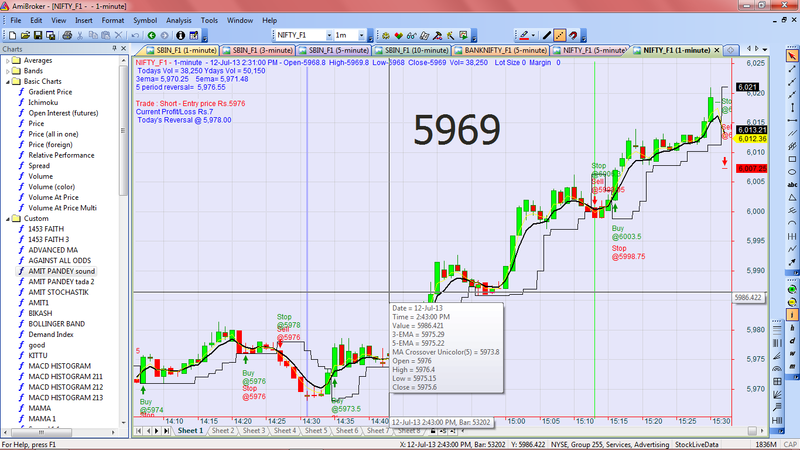The width and height of the screenshot is (800, 450).
Task: Pin the Charts panel with pushpin
Action: coord(114,48)
